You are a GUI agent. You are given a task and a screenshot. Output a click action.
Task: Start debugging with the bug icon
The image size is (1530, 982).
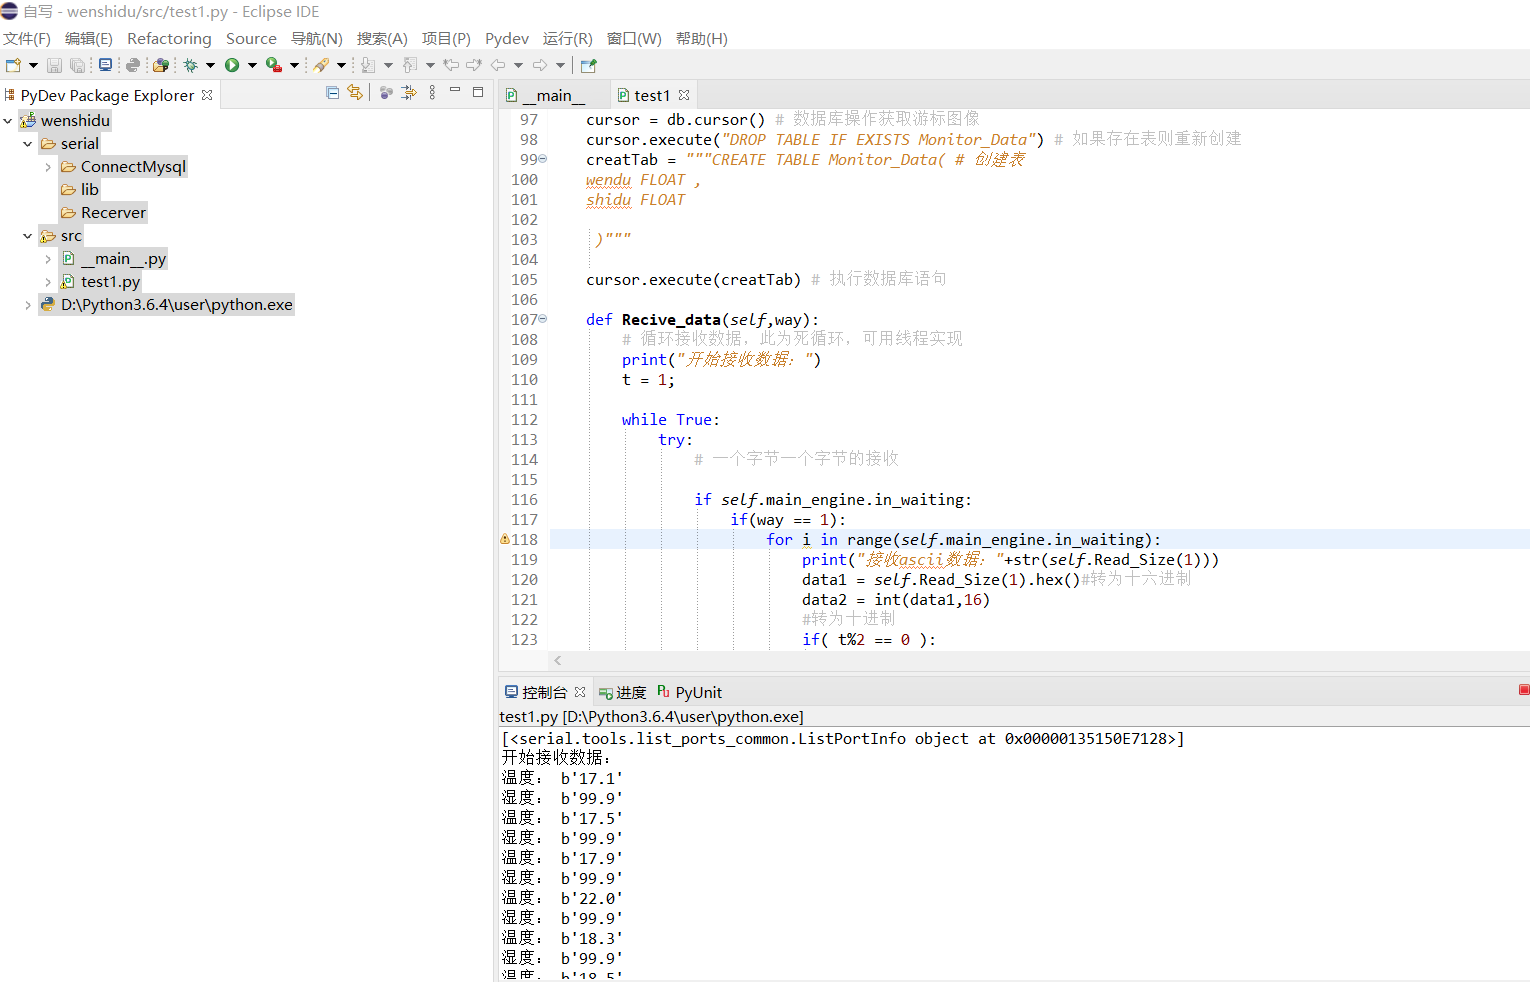[190, 65]
